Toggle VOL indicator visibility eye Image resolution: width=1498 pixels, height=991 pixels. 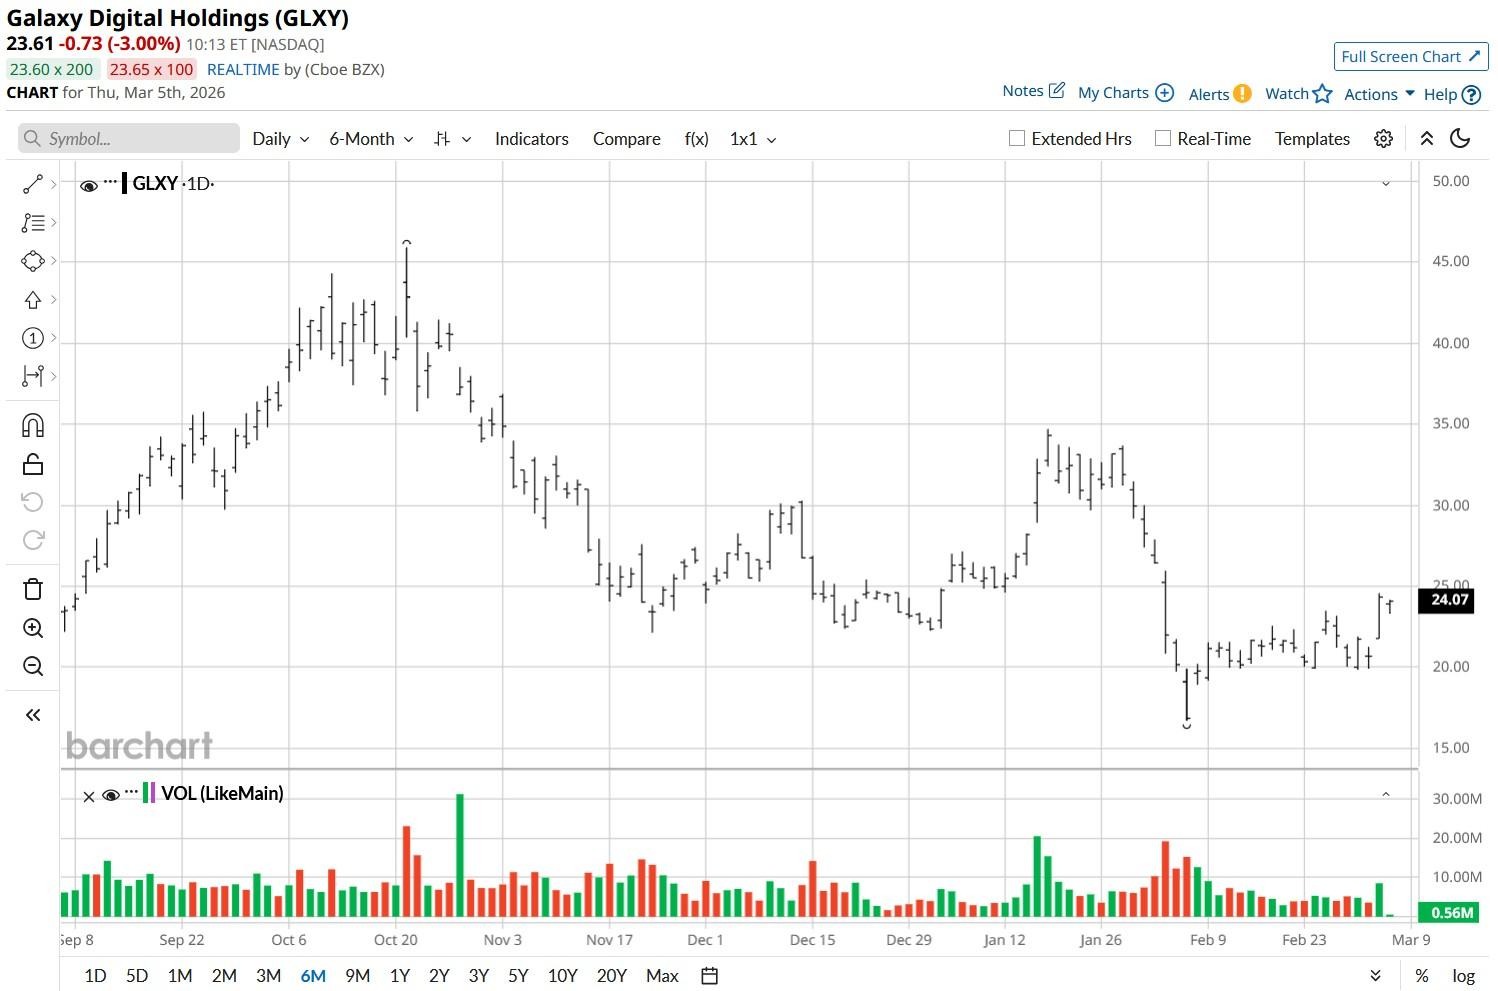point(111,795)
